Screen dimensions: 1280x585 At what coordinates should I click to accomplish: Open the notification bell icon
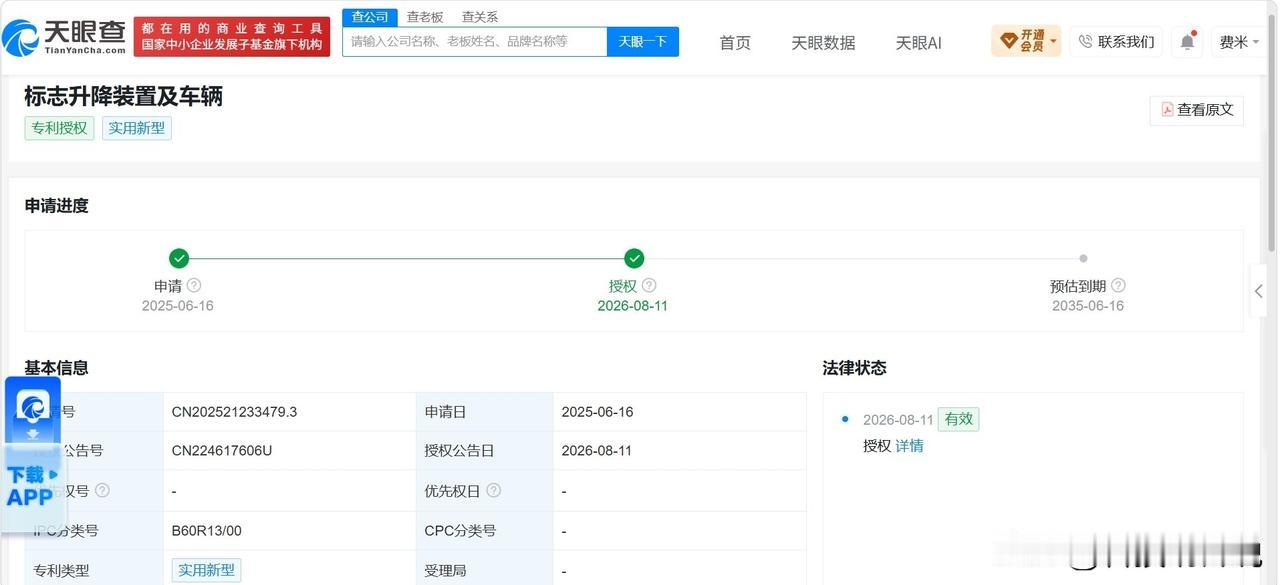[x=1187, y=41]
